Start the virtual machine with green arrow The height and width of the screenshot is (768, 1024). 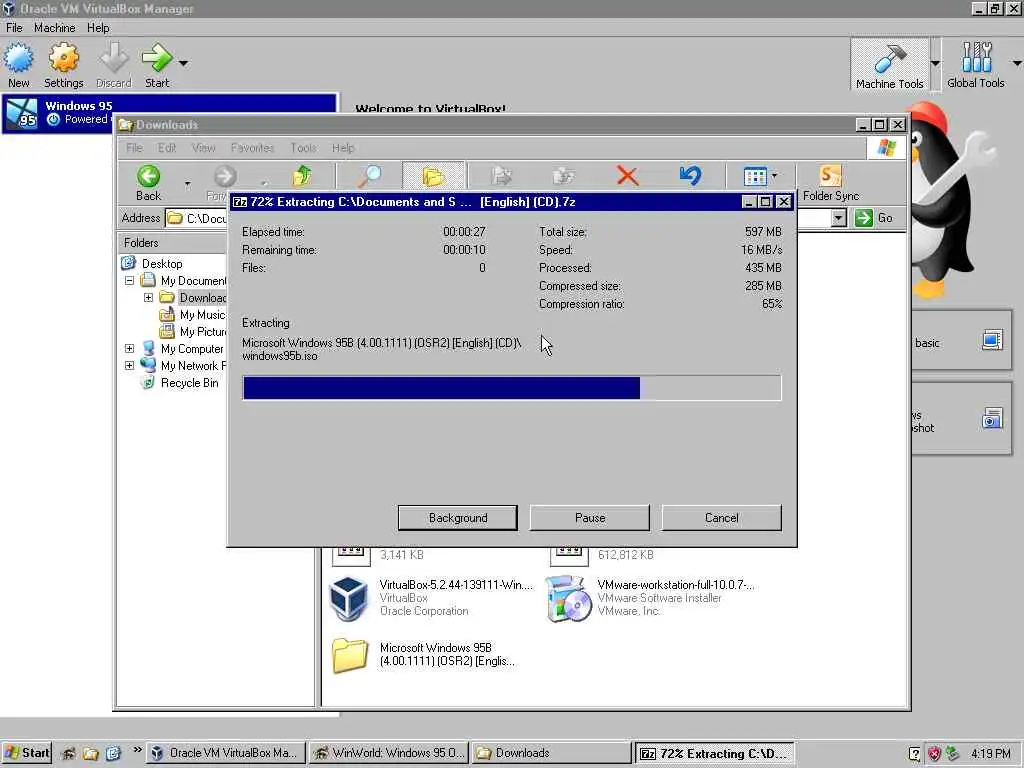[x=157, y=64]
